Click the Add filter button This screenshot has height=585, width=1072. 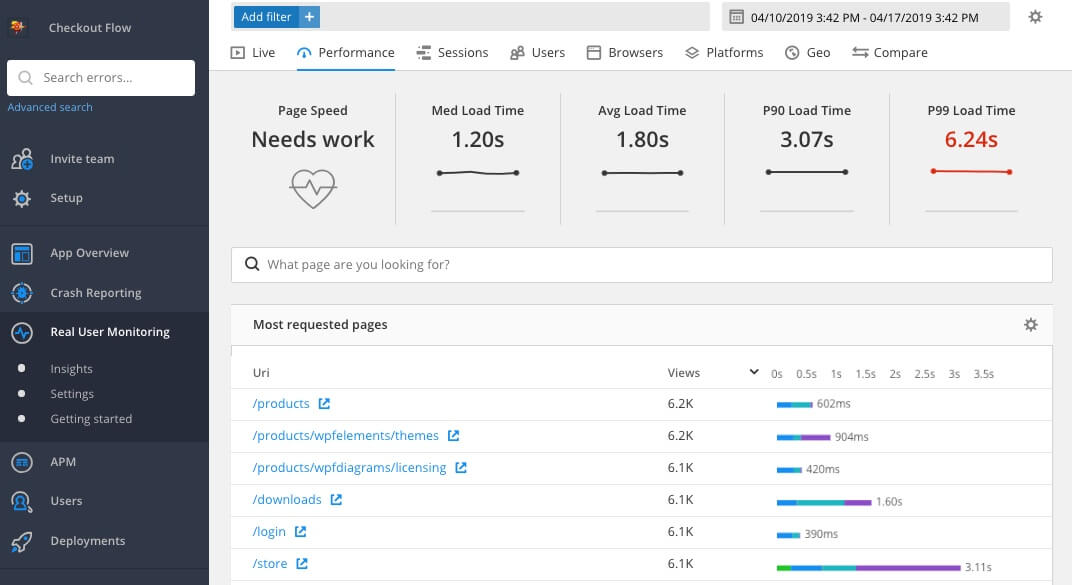pos(277,16)
